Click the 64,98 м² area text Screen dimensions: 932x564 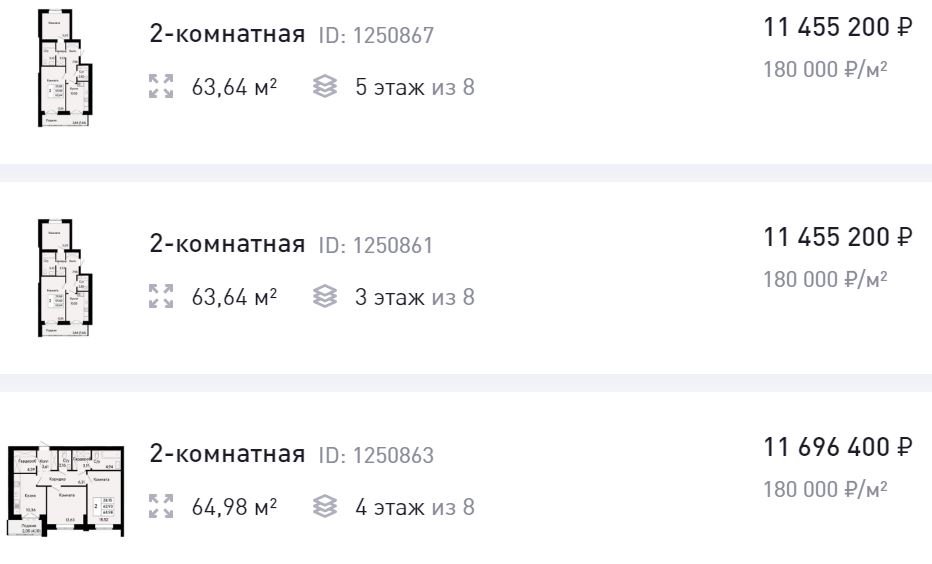234,506
